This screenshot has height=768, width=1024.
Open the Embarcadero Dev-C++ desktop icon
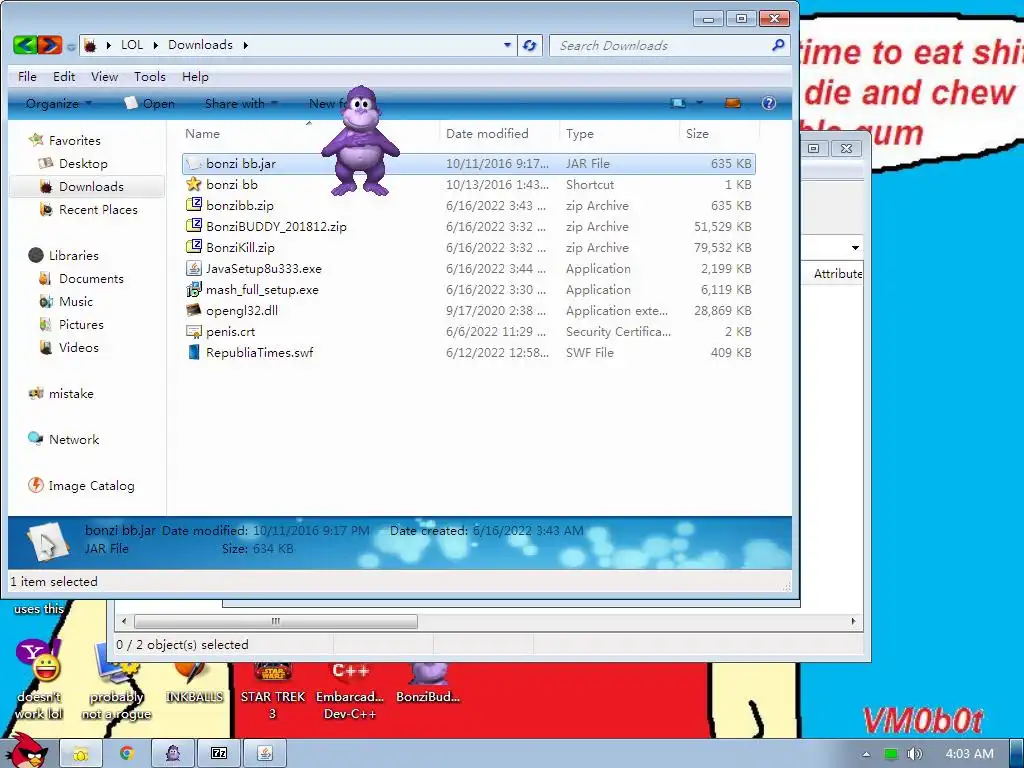tap(350, 691)
